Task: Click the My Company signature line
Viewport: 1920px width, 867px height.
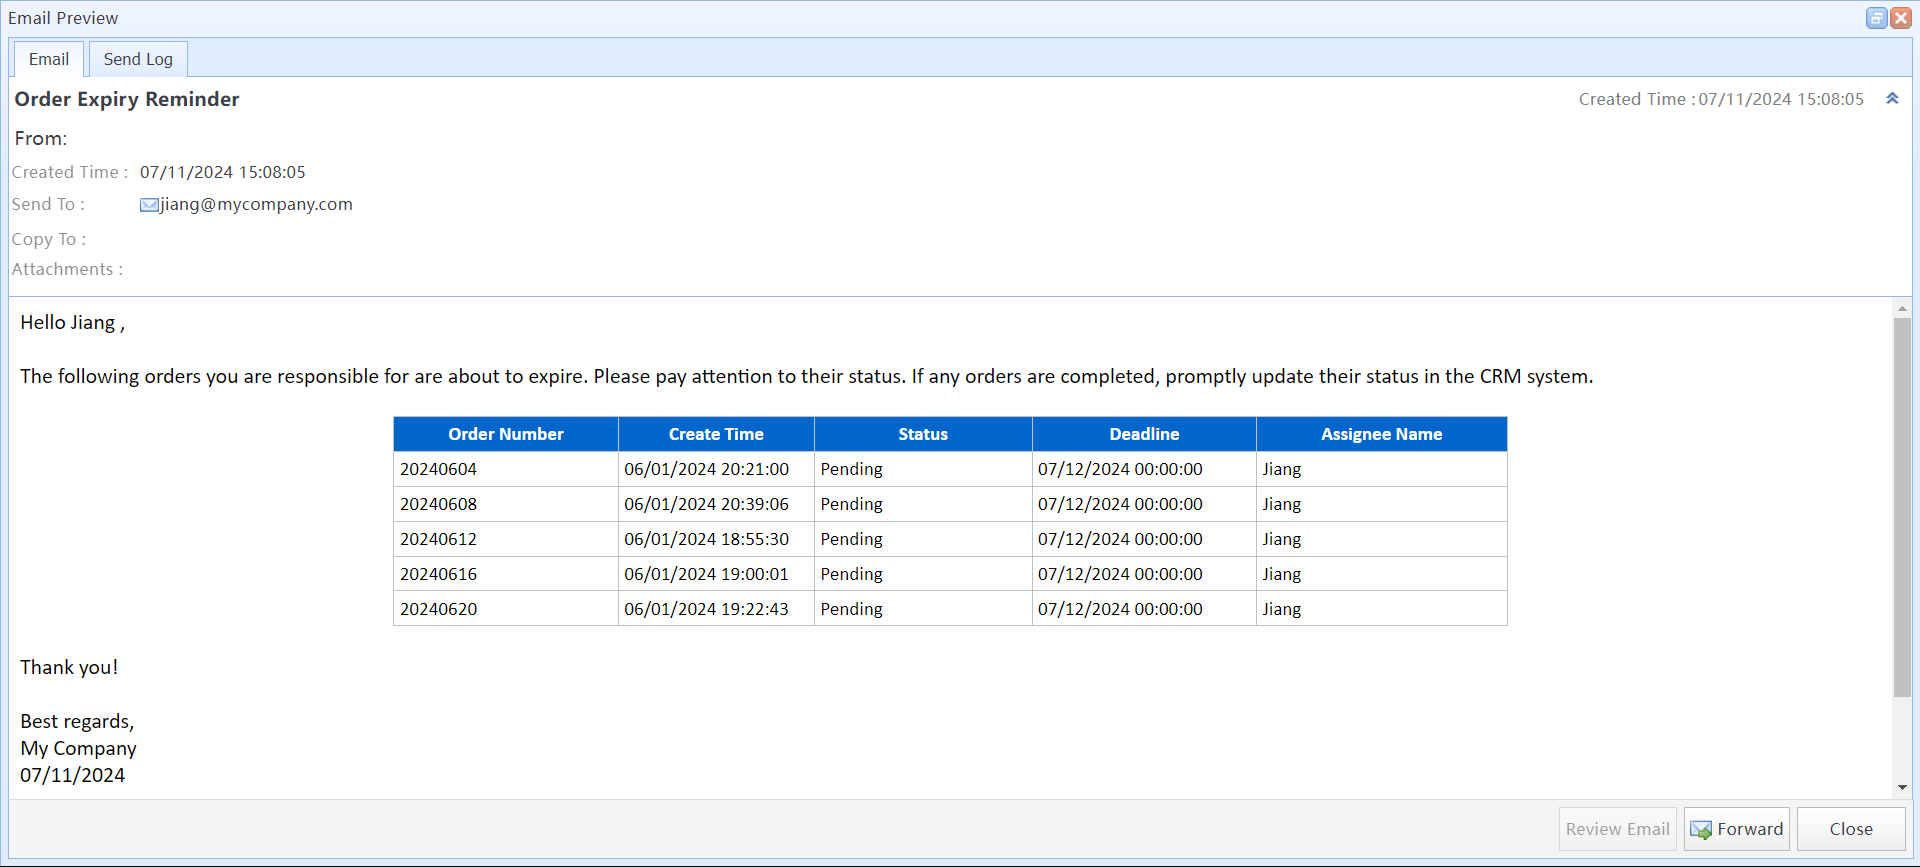Action: 78,748
